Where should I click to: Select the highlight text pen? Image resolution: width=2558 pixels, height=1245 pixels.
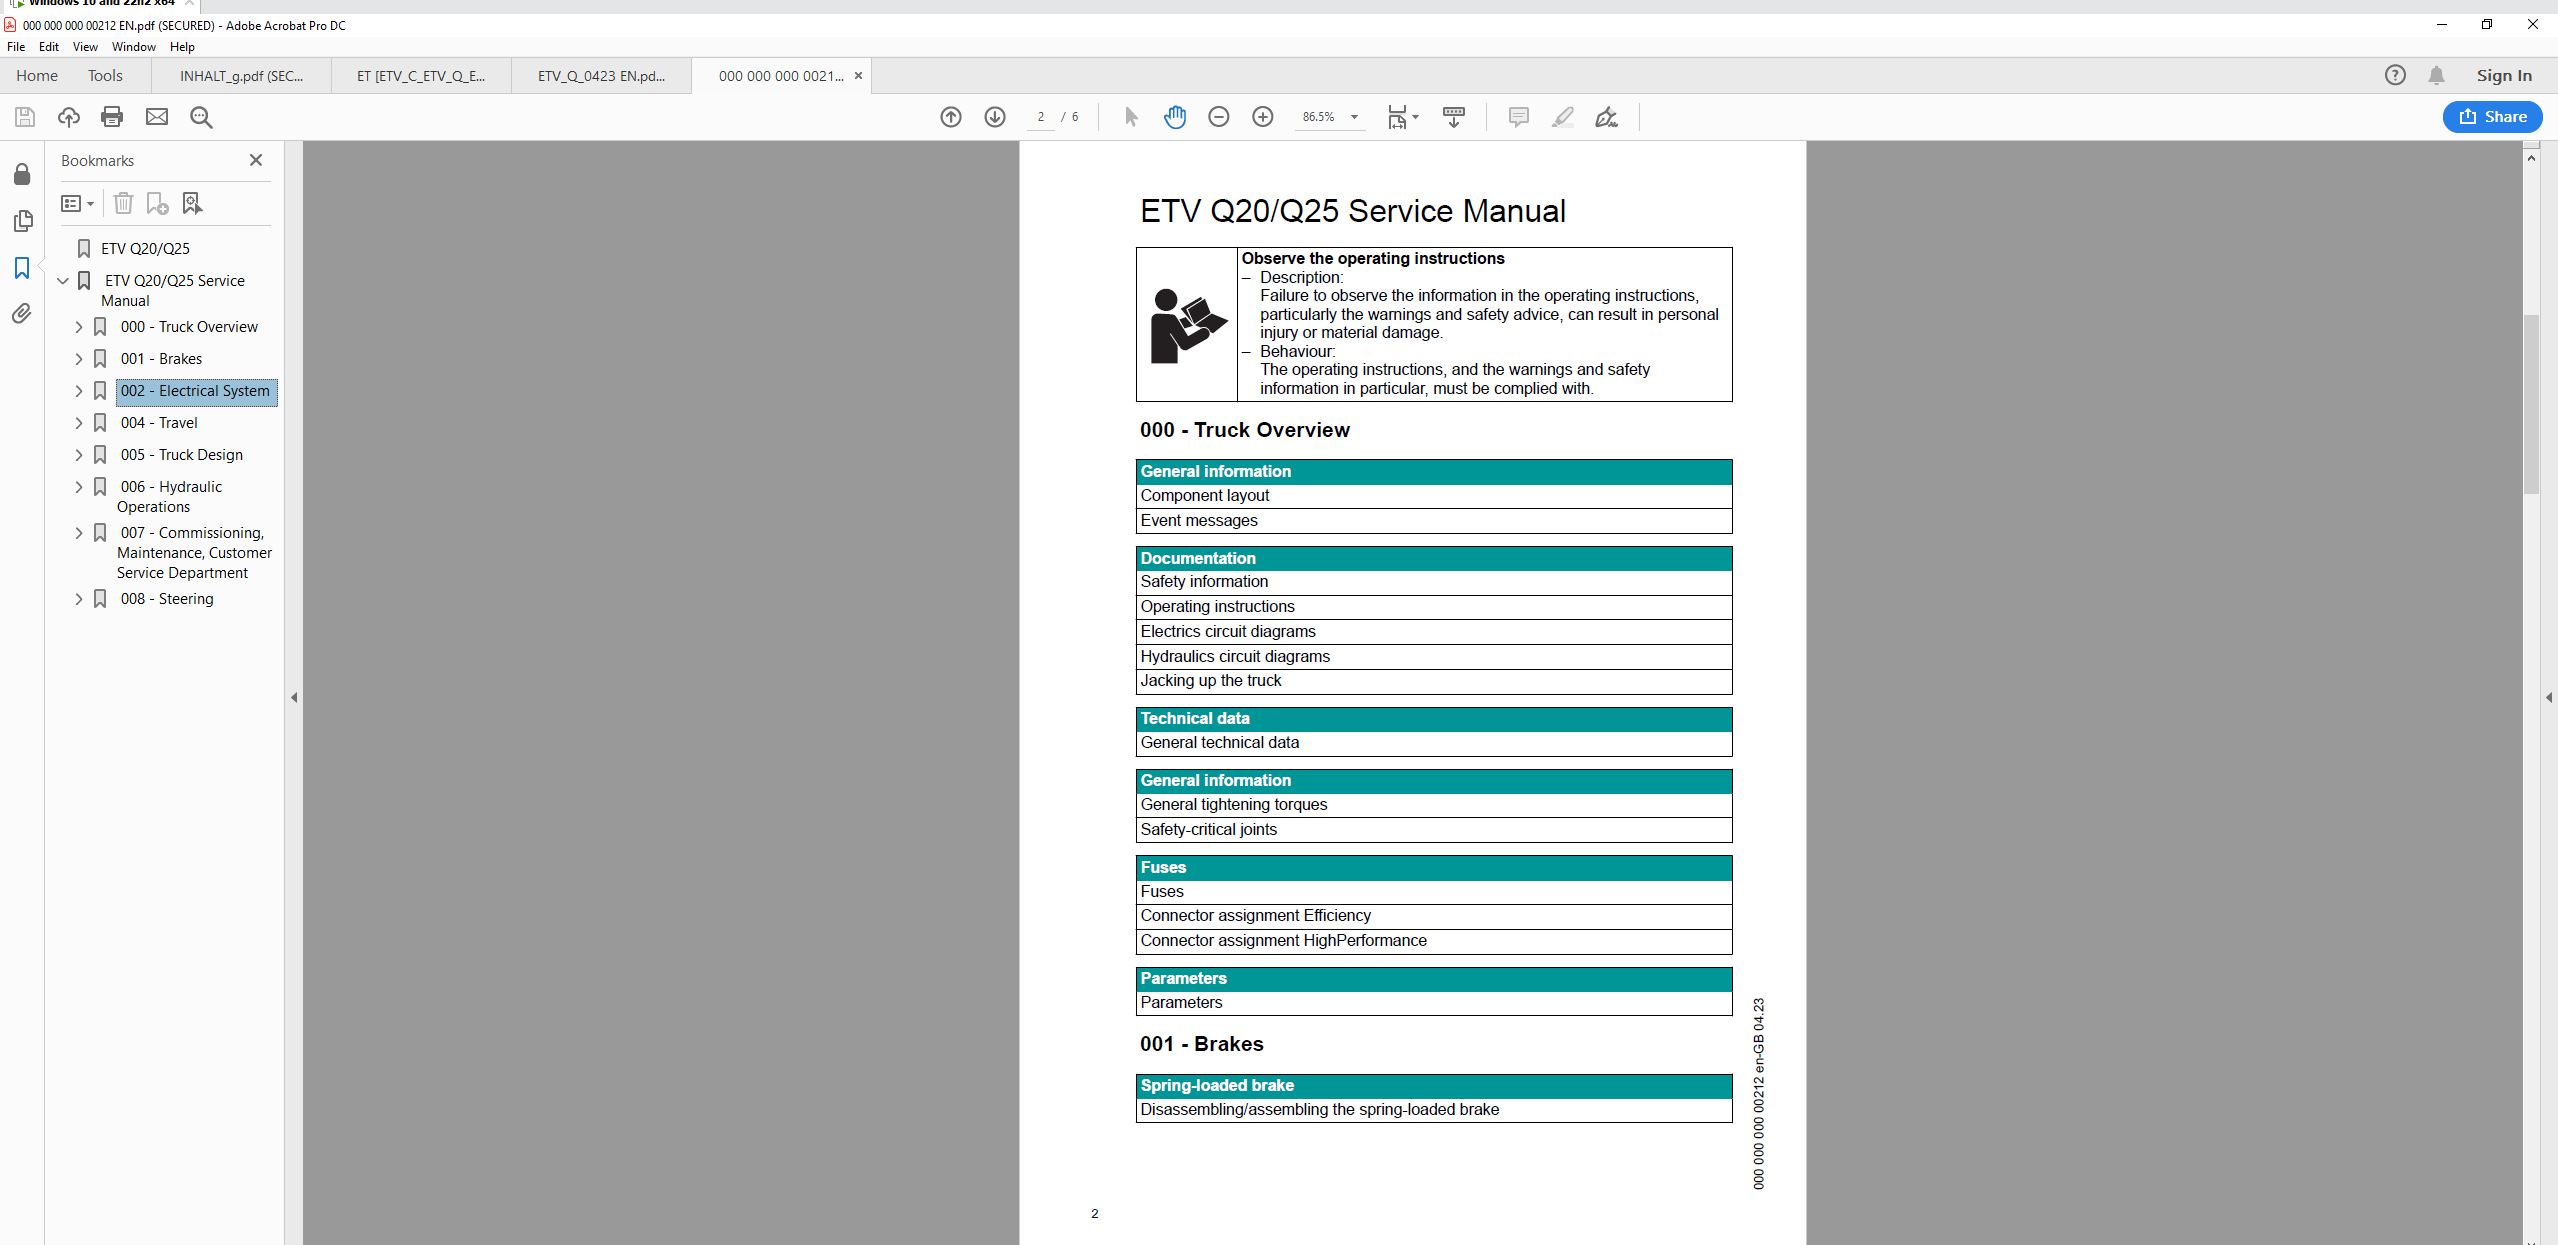tap(1562, 117)
